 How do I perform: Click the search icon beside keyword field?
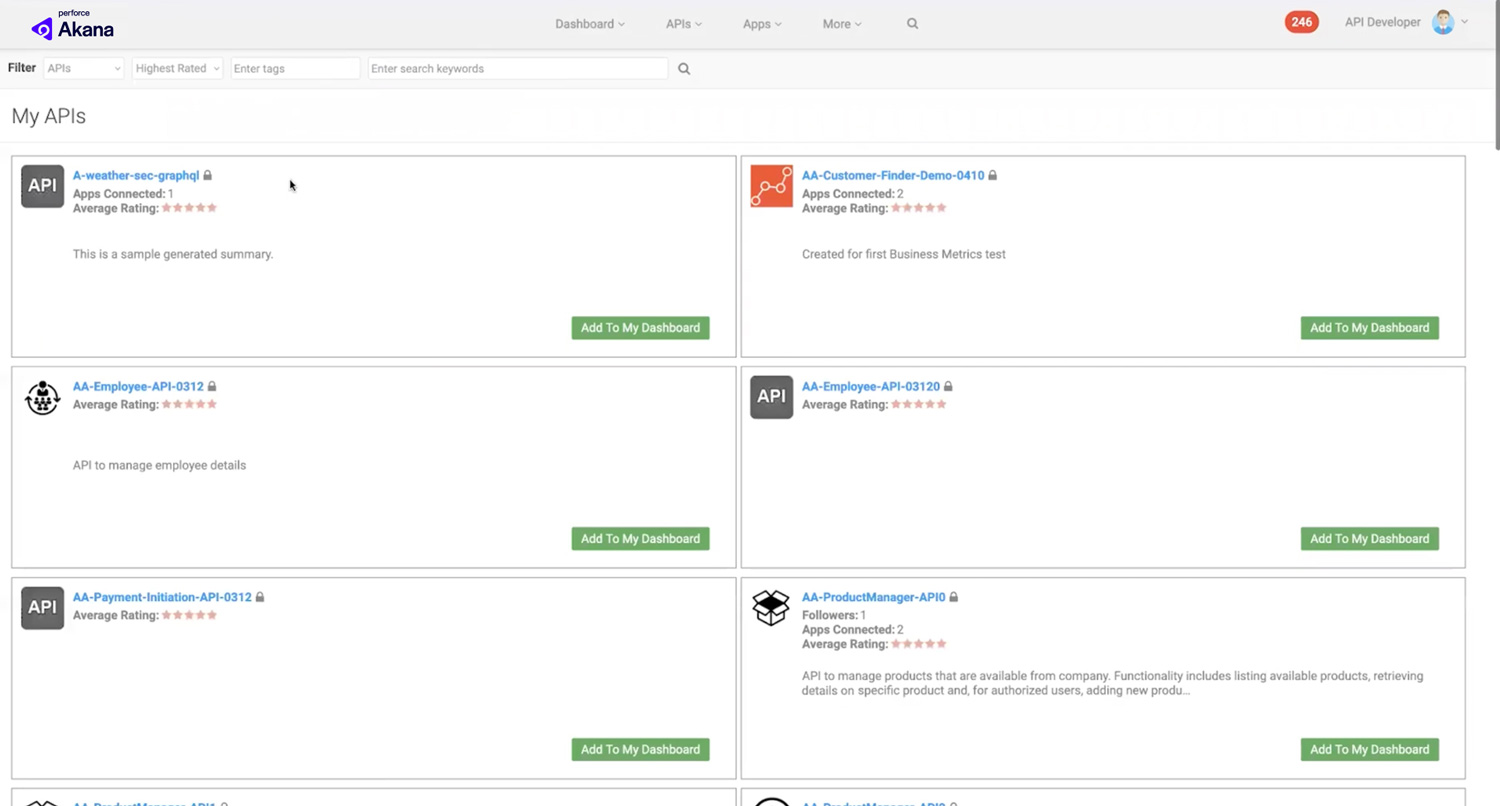tap(684, 68)
